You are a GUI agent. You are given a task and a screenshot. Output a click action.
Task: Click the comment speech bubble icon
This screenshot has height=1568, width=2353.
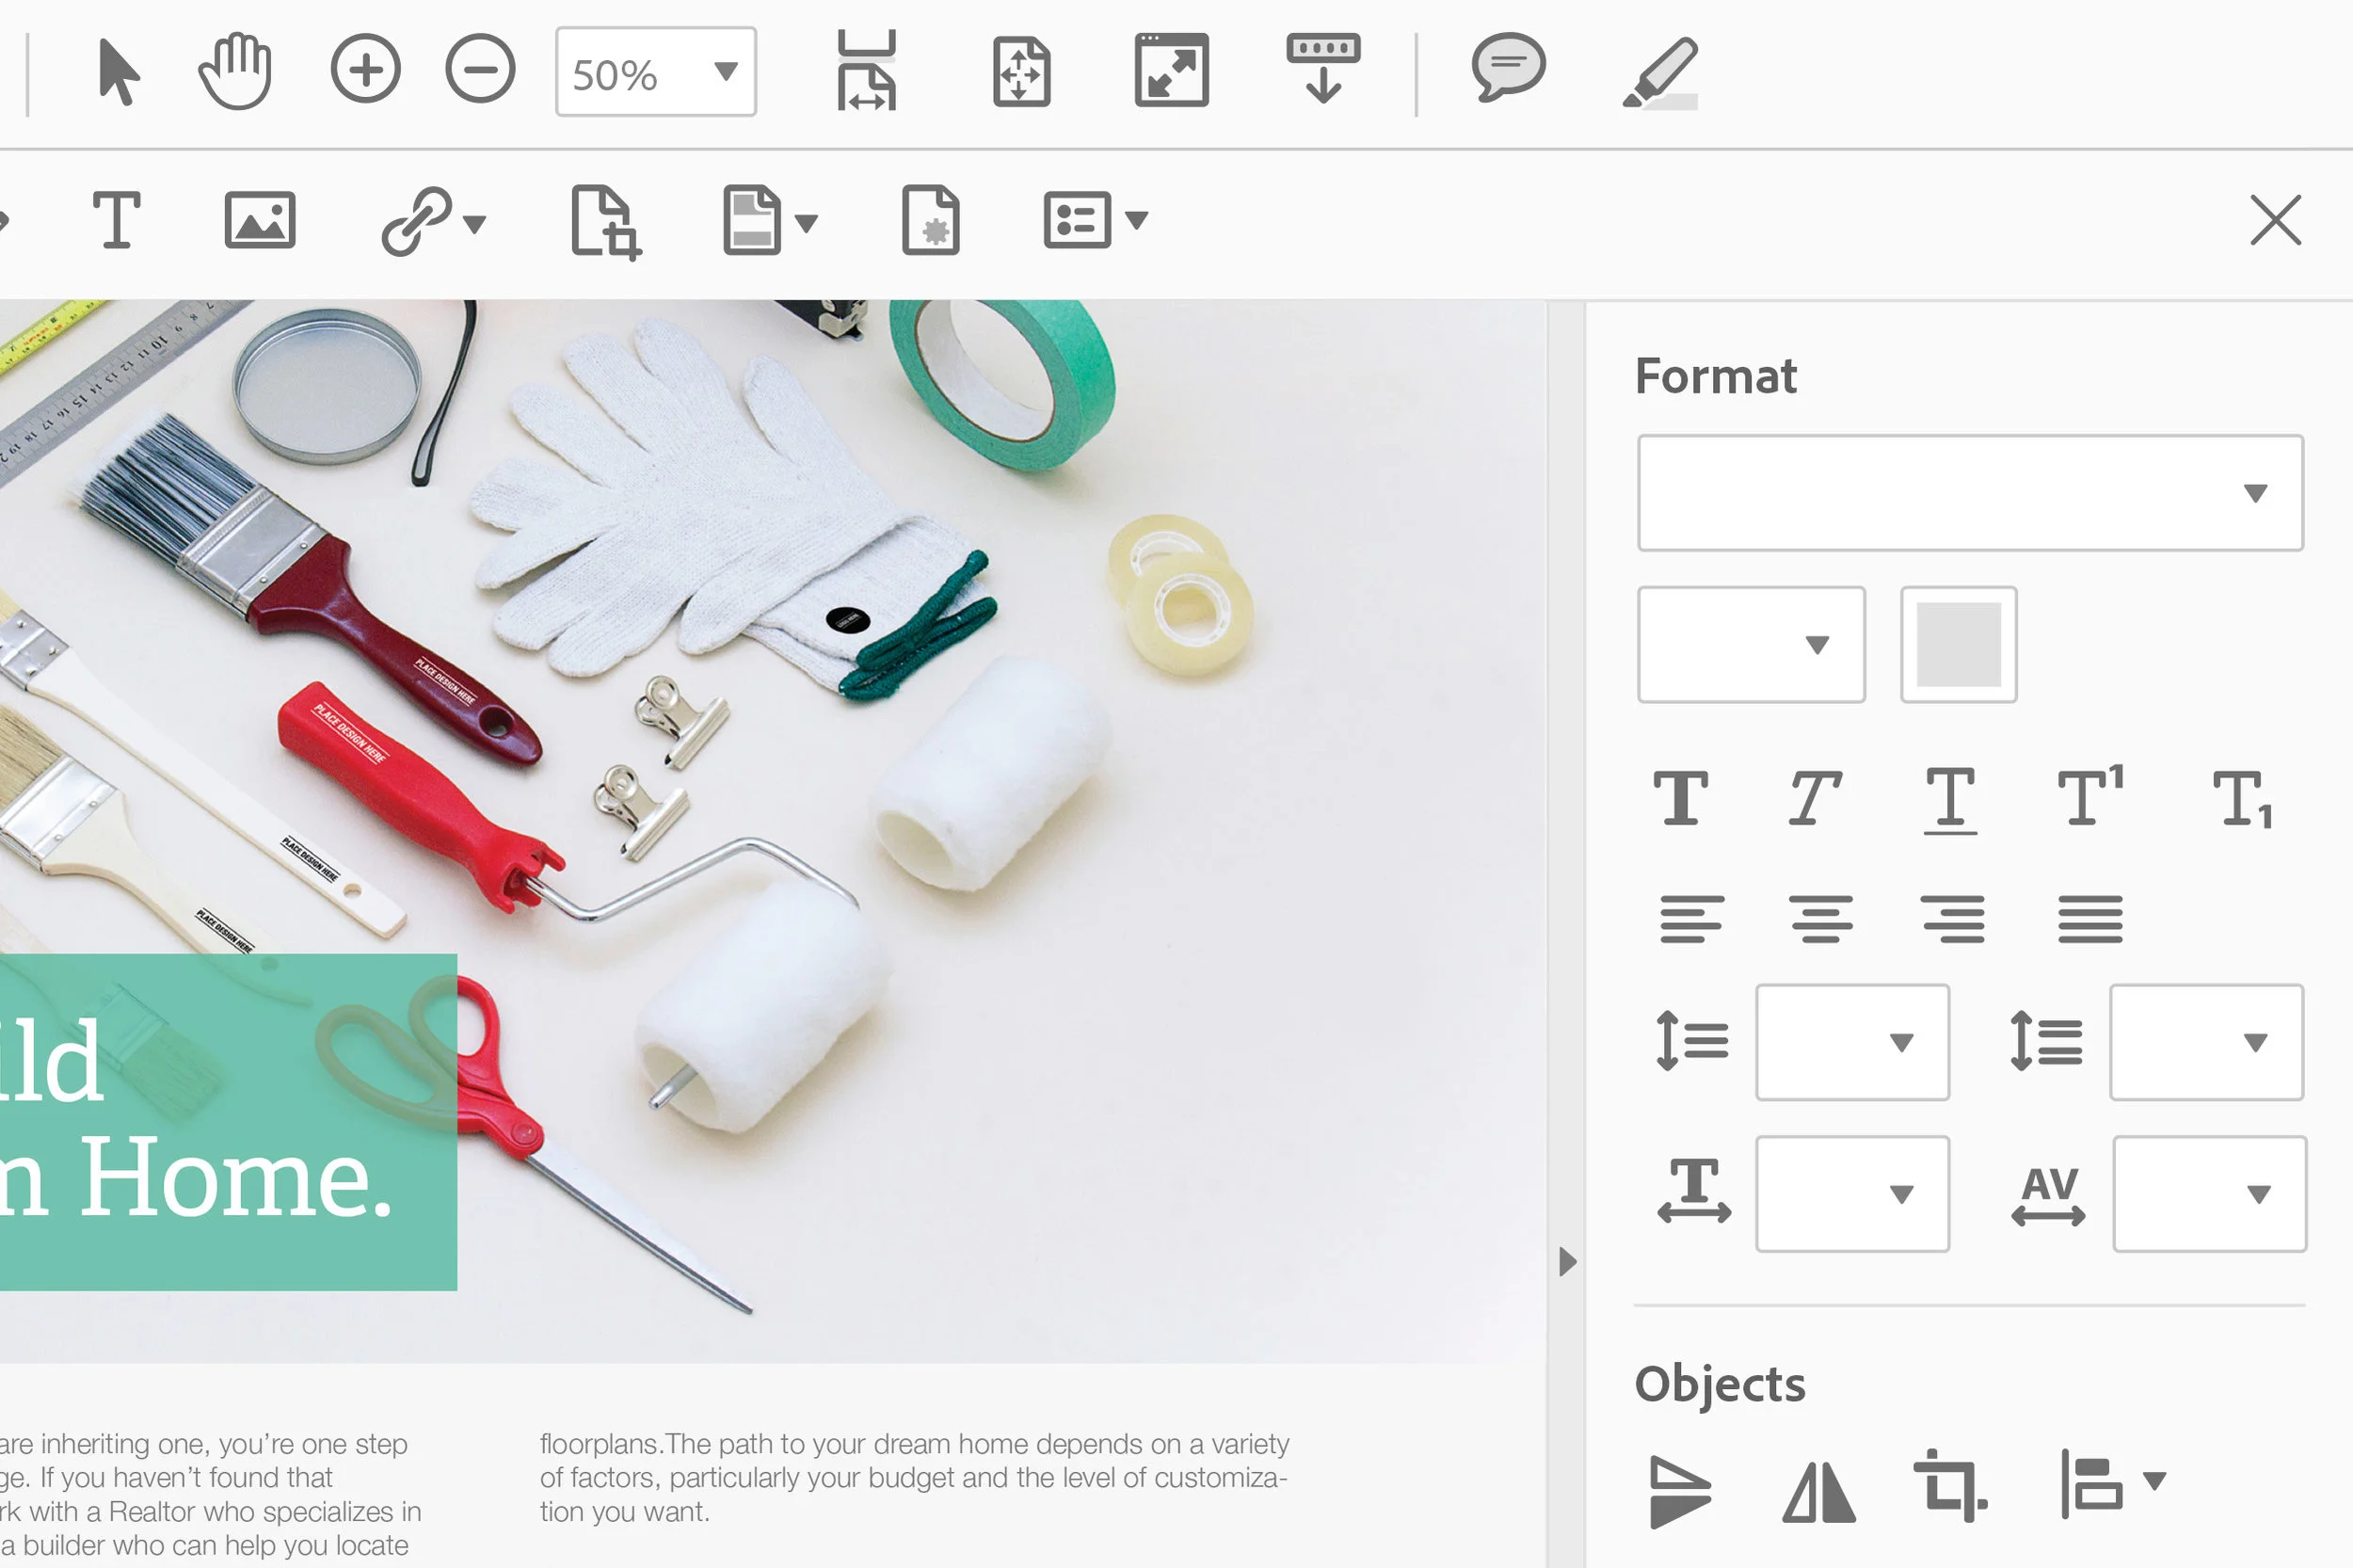point(1508,68)
